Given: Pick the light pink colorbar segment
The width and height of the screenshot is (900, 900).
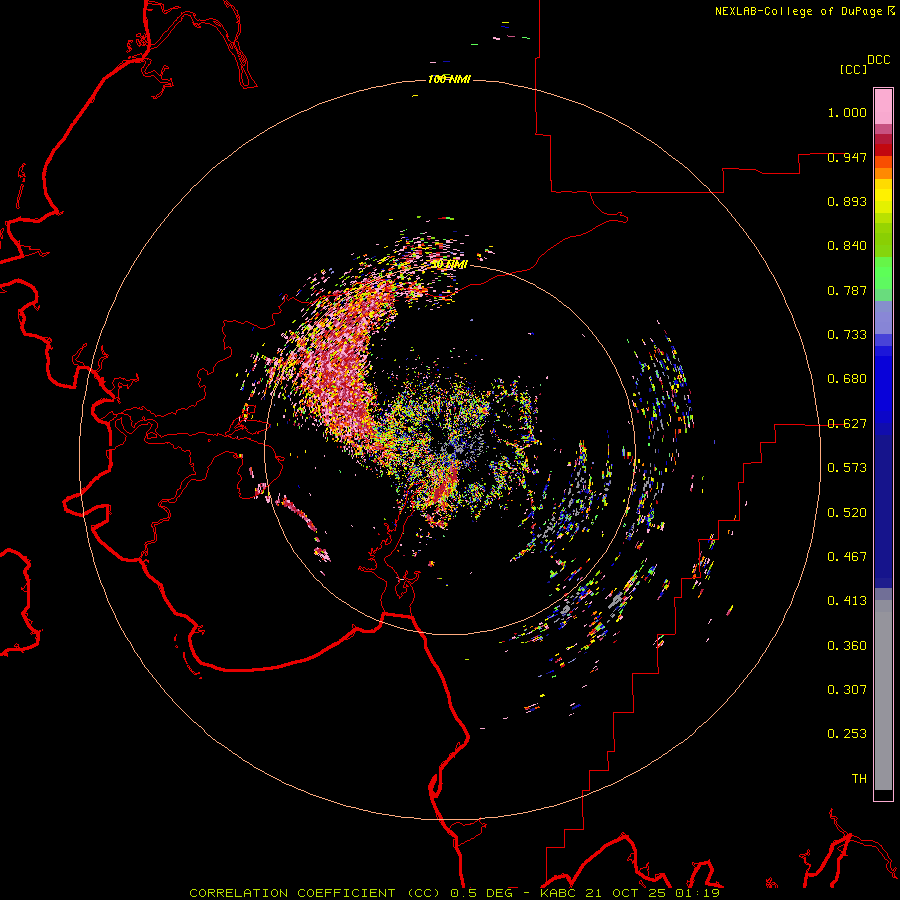Looking at the screenshot, I should [883, 106].
